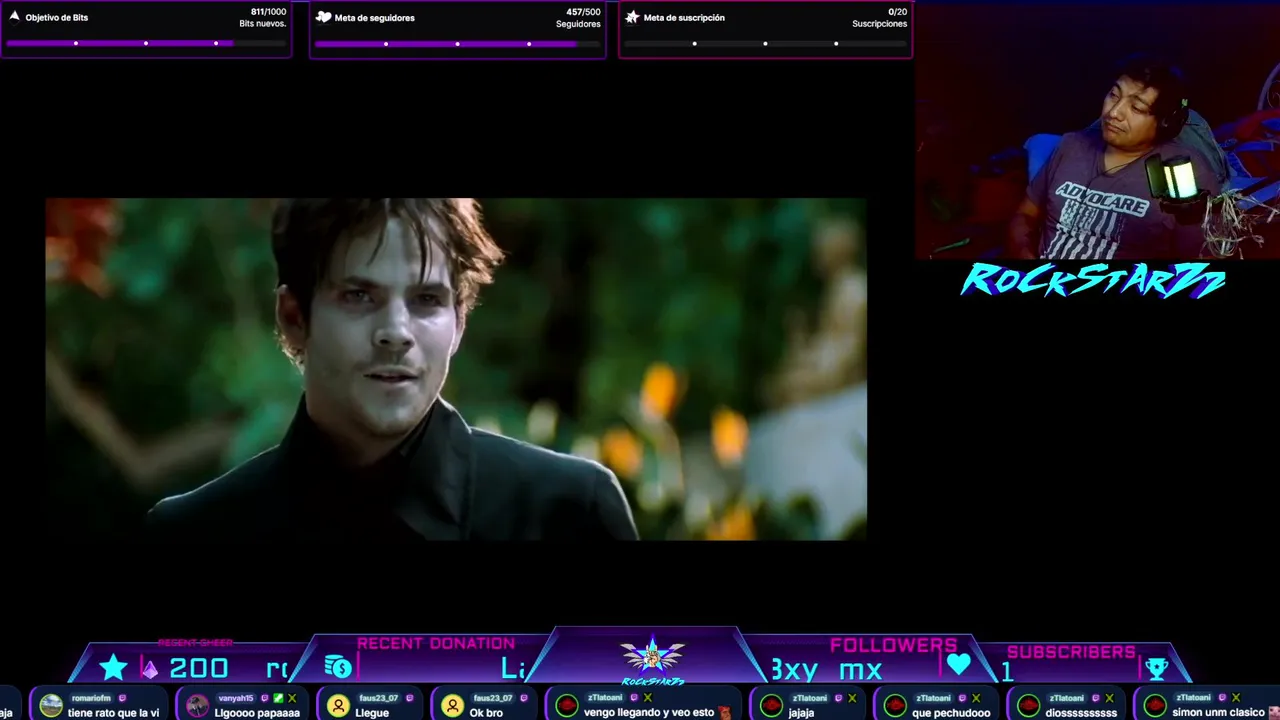Click the 'Meta de suscripción' label
This screenshot has height=720, width=1280.
(684, 18)
